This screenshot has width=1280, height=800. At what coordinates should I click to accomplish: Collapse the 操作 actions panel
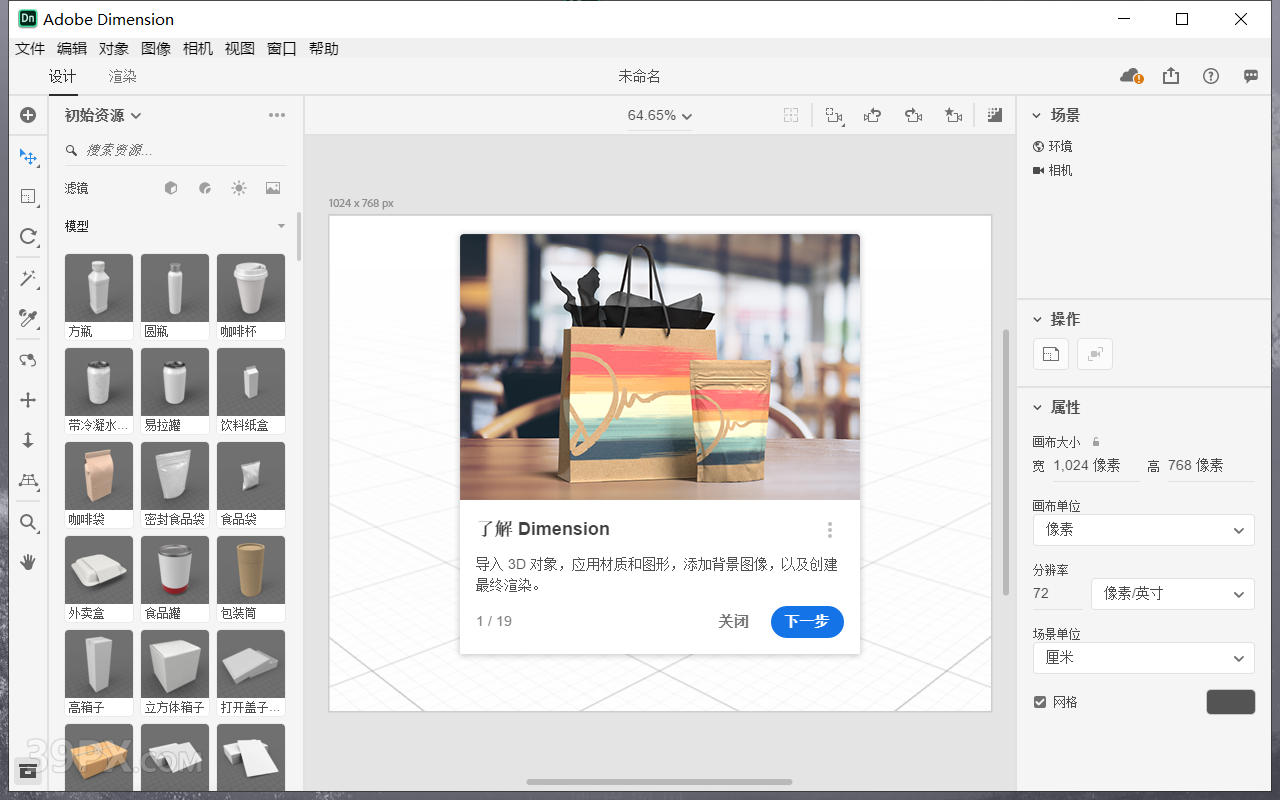point(1037,320)
